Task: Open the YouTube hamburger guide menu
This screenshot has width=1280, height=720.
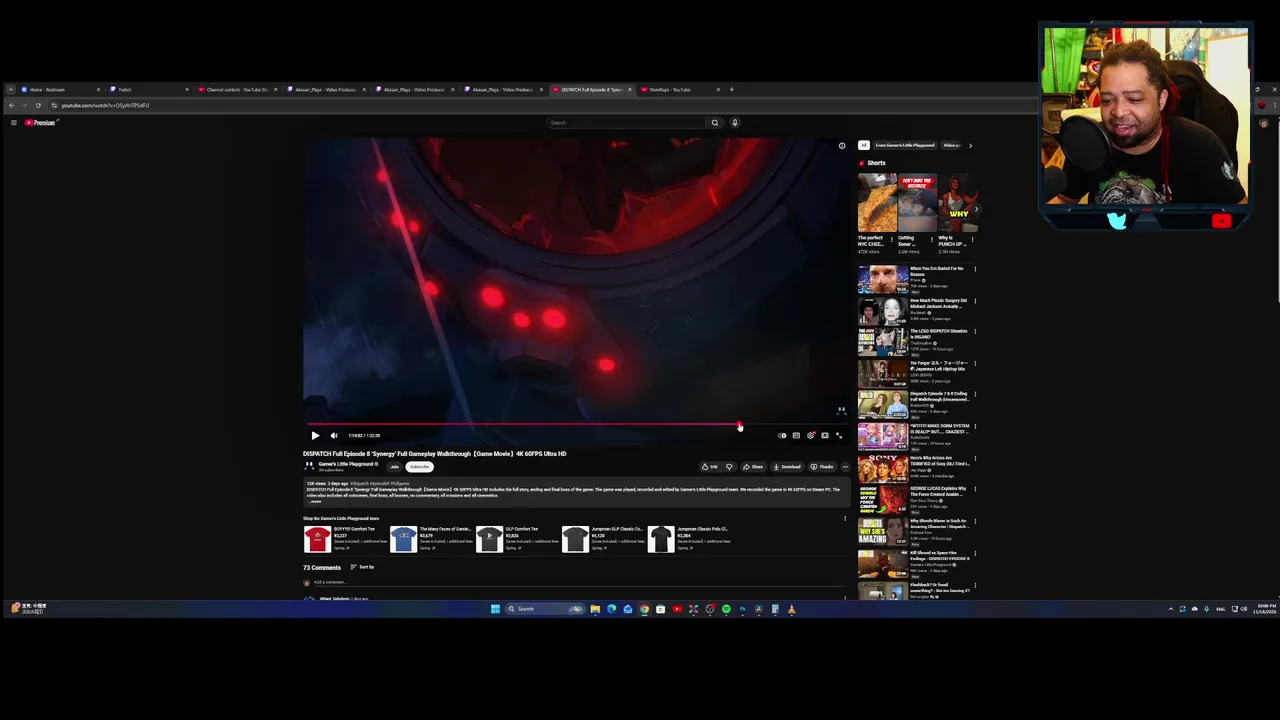Action: tap(14, 123)
